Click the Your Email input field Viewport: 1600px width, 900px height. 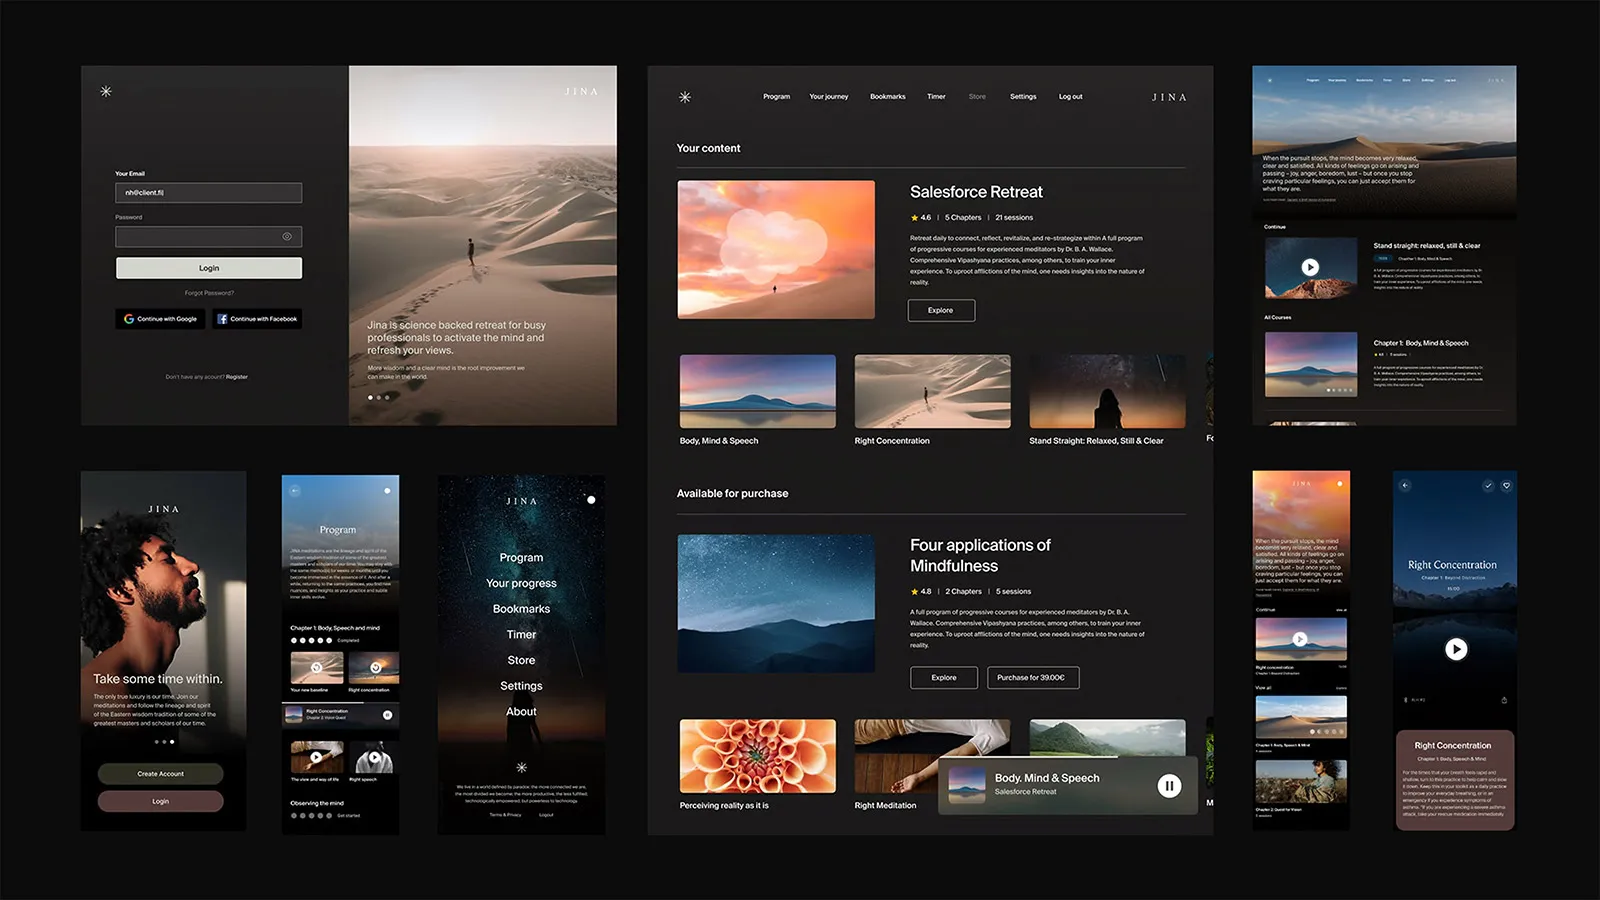[208, 193]
